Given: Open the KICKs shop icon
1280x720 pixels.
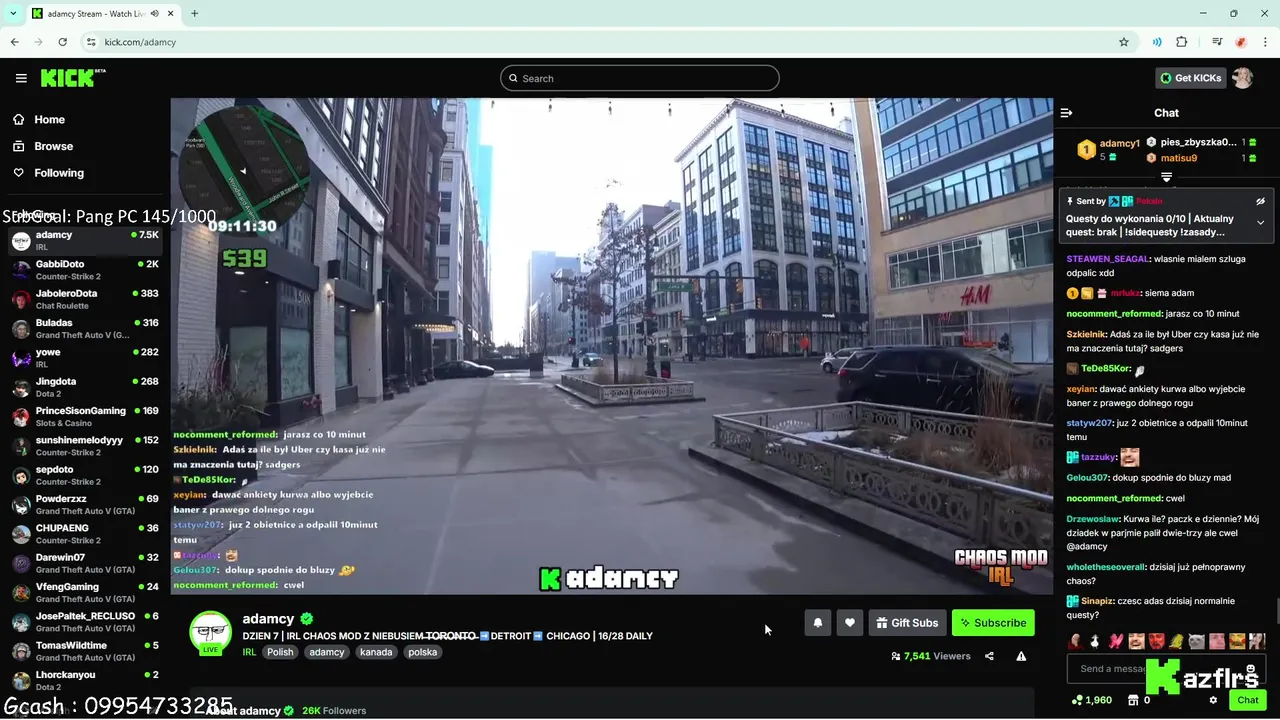Looking at the screenshot, I should (1132, 700).
